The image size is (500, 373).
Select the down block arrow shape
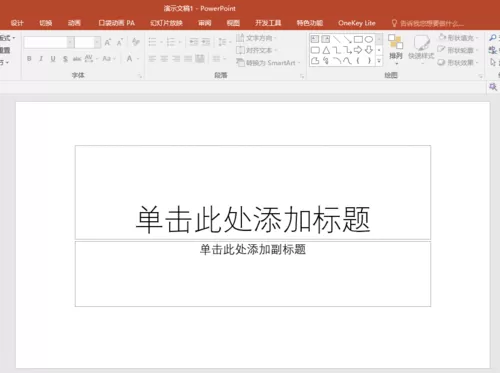[369, 50]
